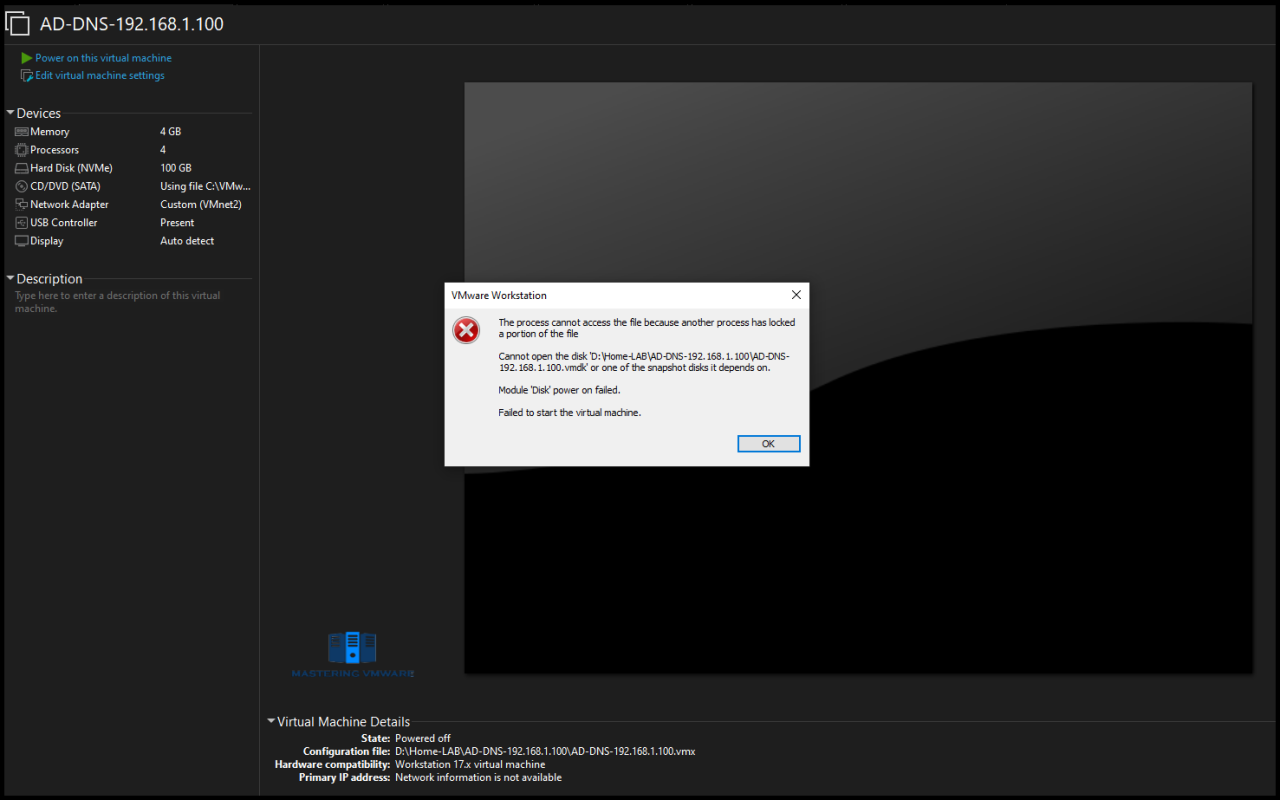
Task: Click the Auto detect display value
Action: coord(187,241)
